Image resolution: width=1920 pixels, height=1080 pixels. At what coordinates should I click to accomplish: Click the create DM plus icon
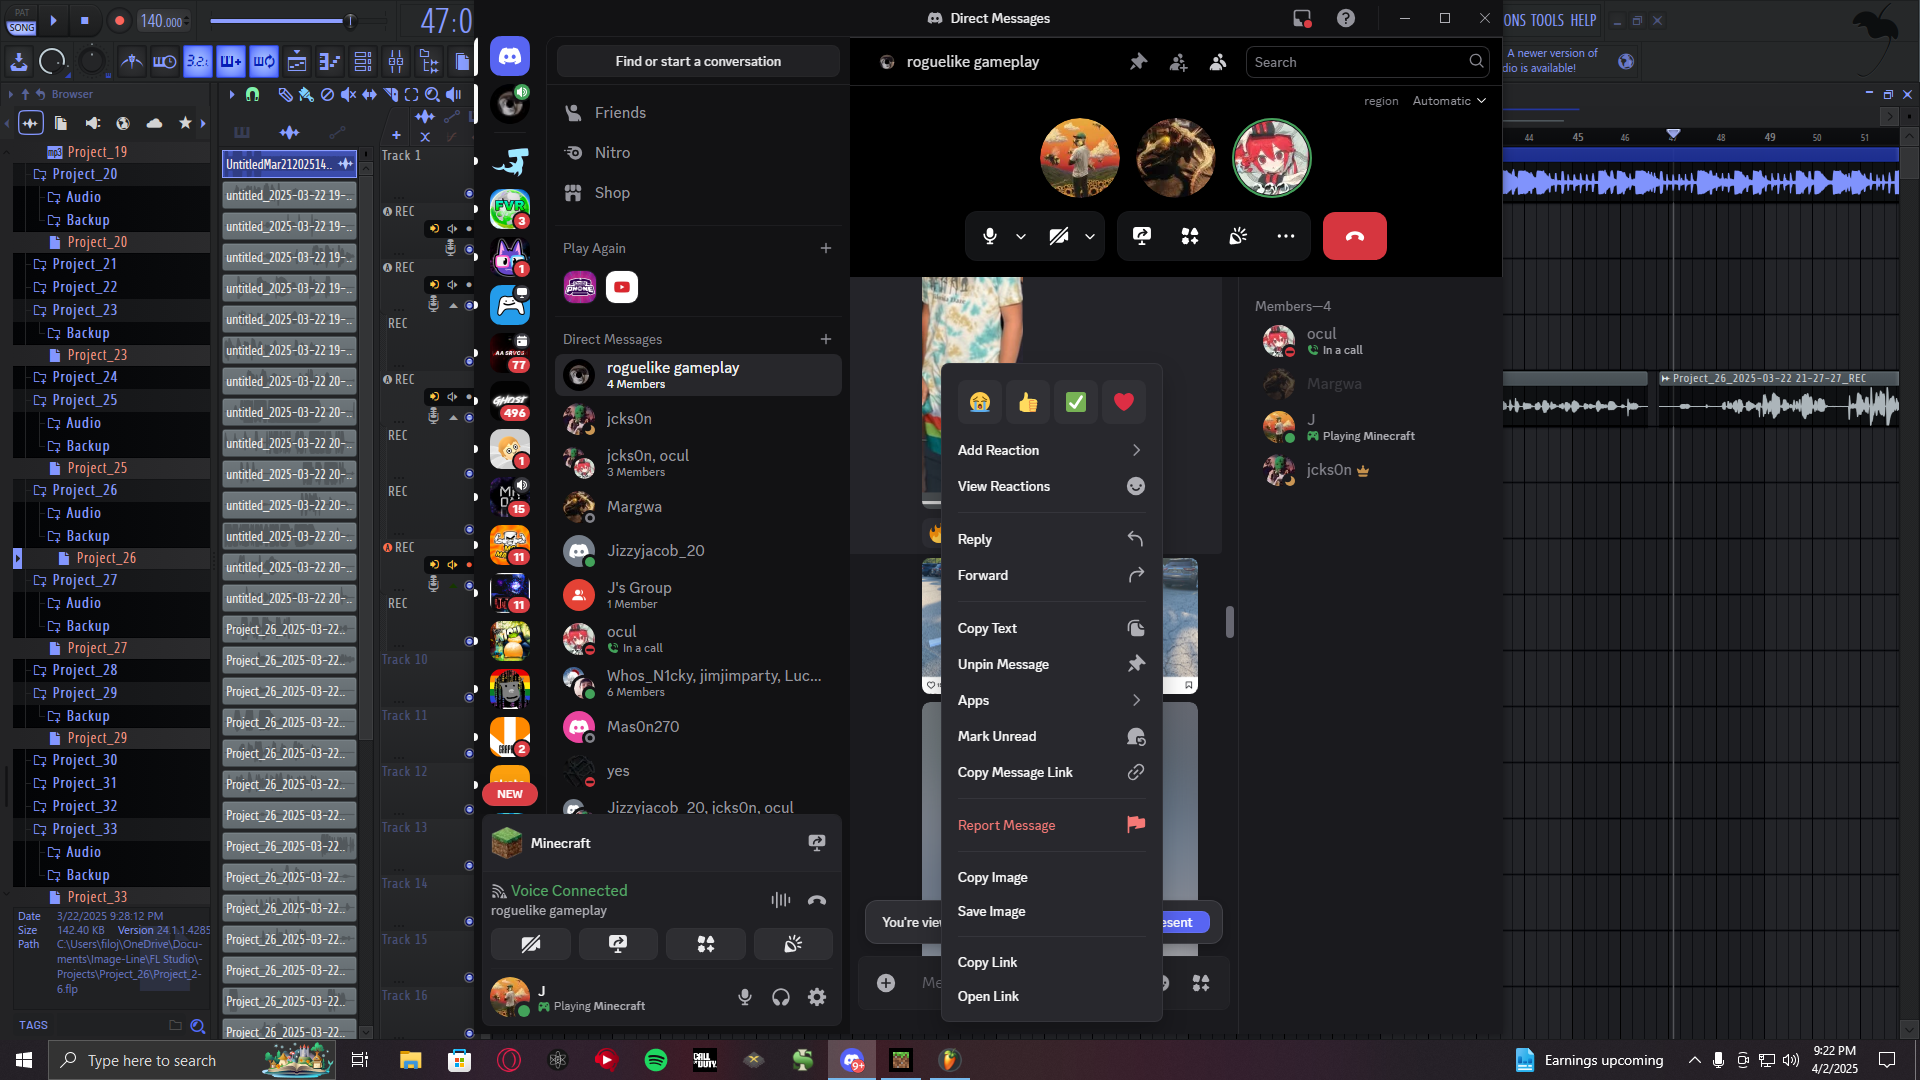pyautogui.click(x=826, y=339)
